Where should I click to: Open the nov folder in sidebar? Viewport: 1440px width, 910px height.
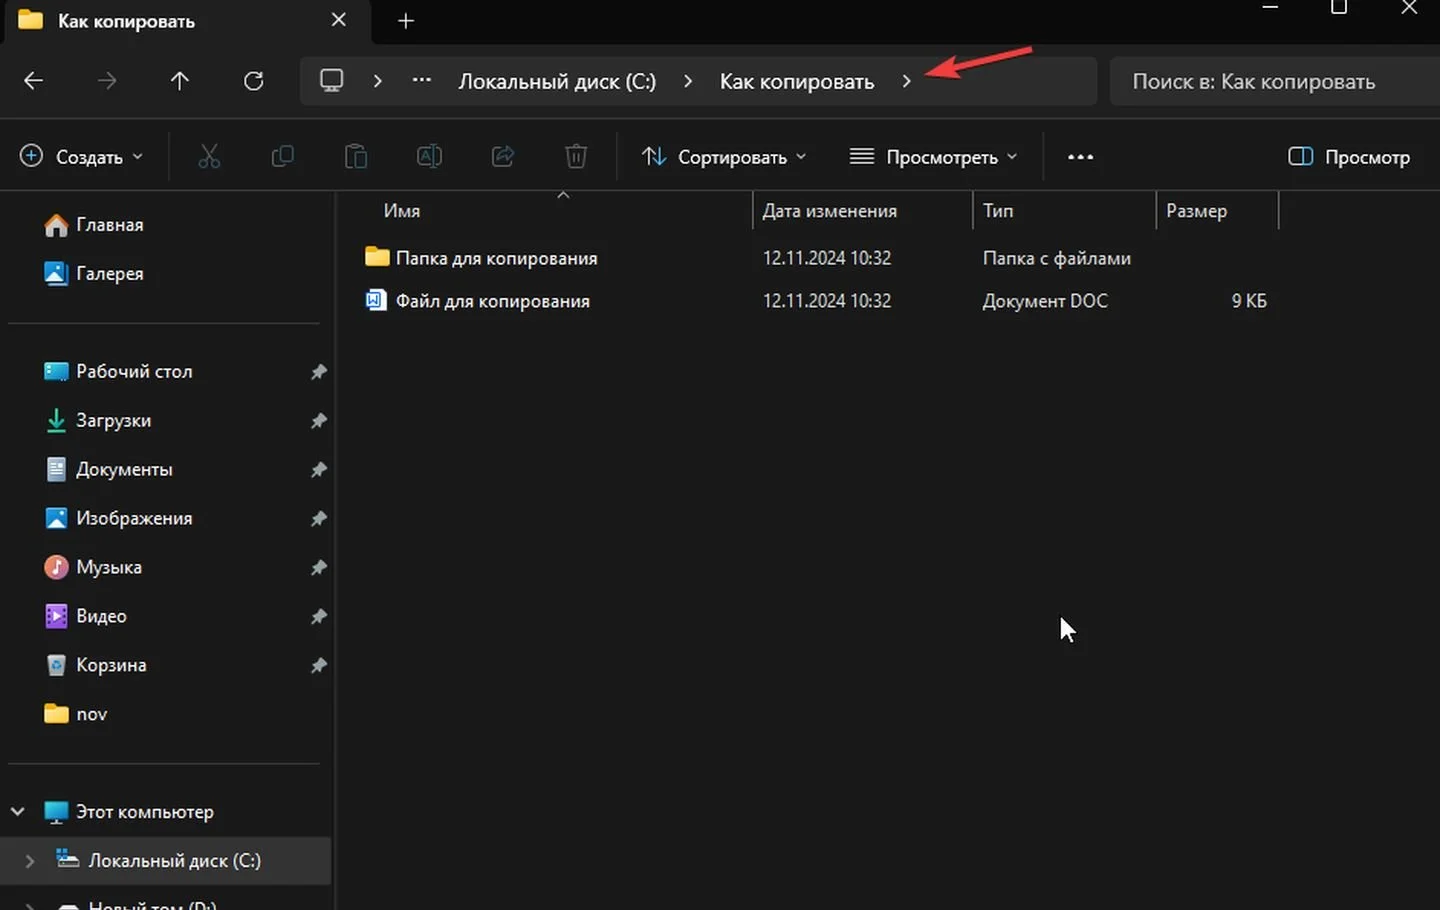point(91,715)
